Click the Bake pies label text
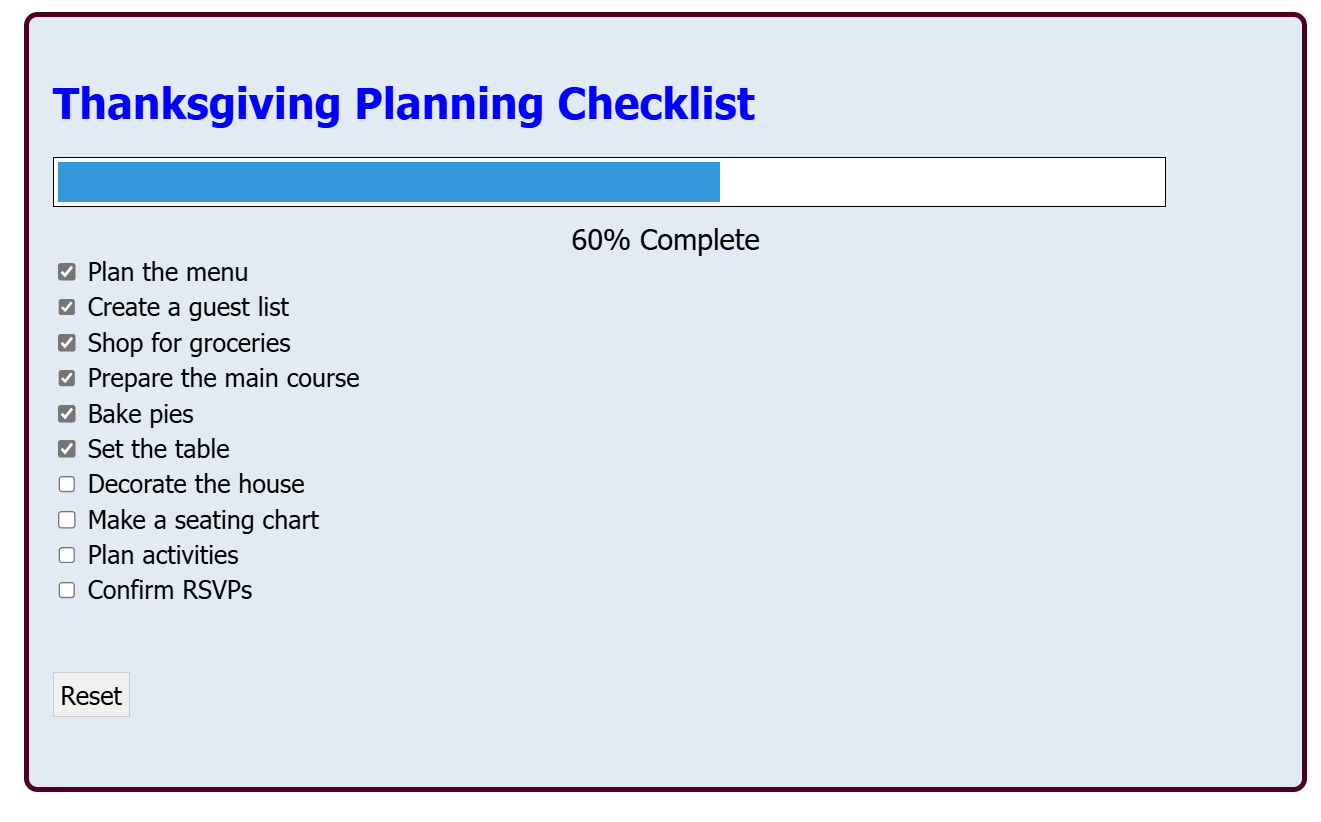Screen dimensions: 1321x822 pyautogui.click(x=141, y=414)
